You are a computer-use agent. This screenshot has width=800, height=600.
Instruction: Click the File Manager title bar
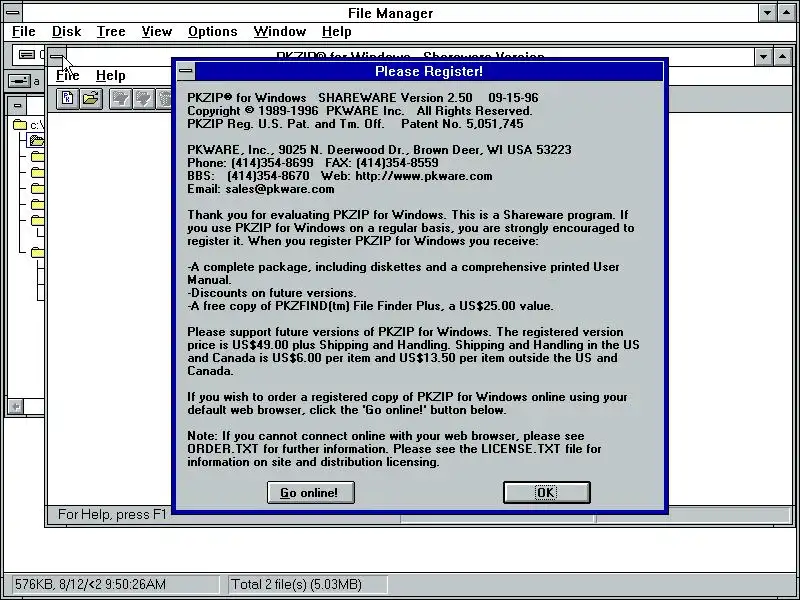coord(390,13)
